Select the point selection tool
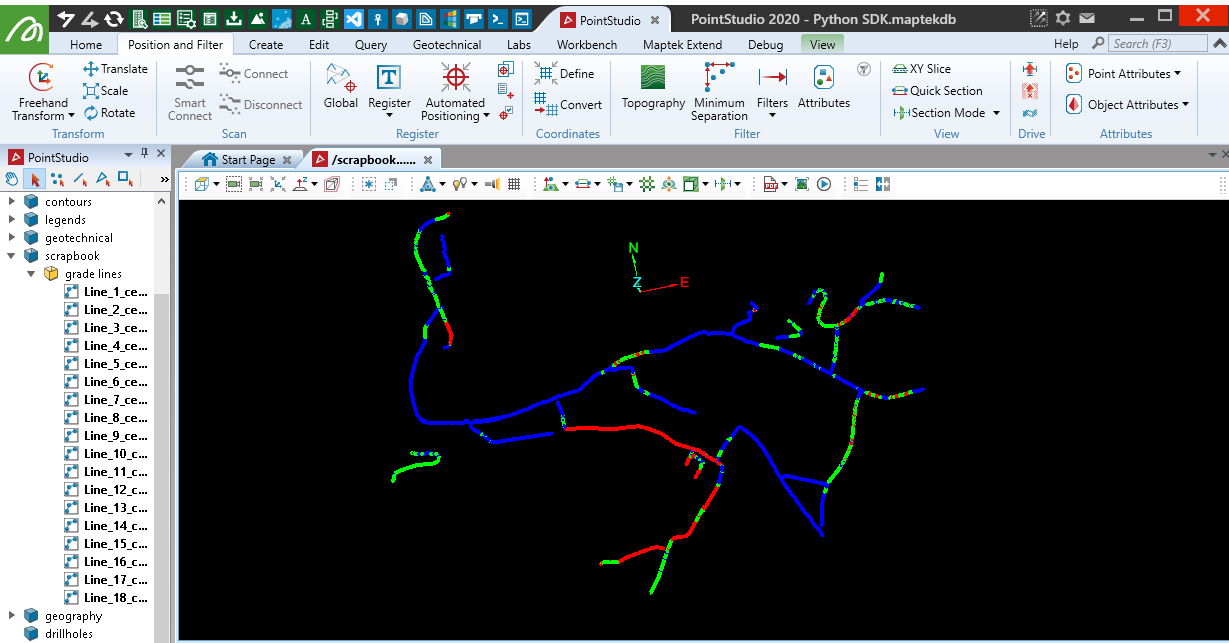This screenshot has height=643, width=1229. (57, 179)
